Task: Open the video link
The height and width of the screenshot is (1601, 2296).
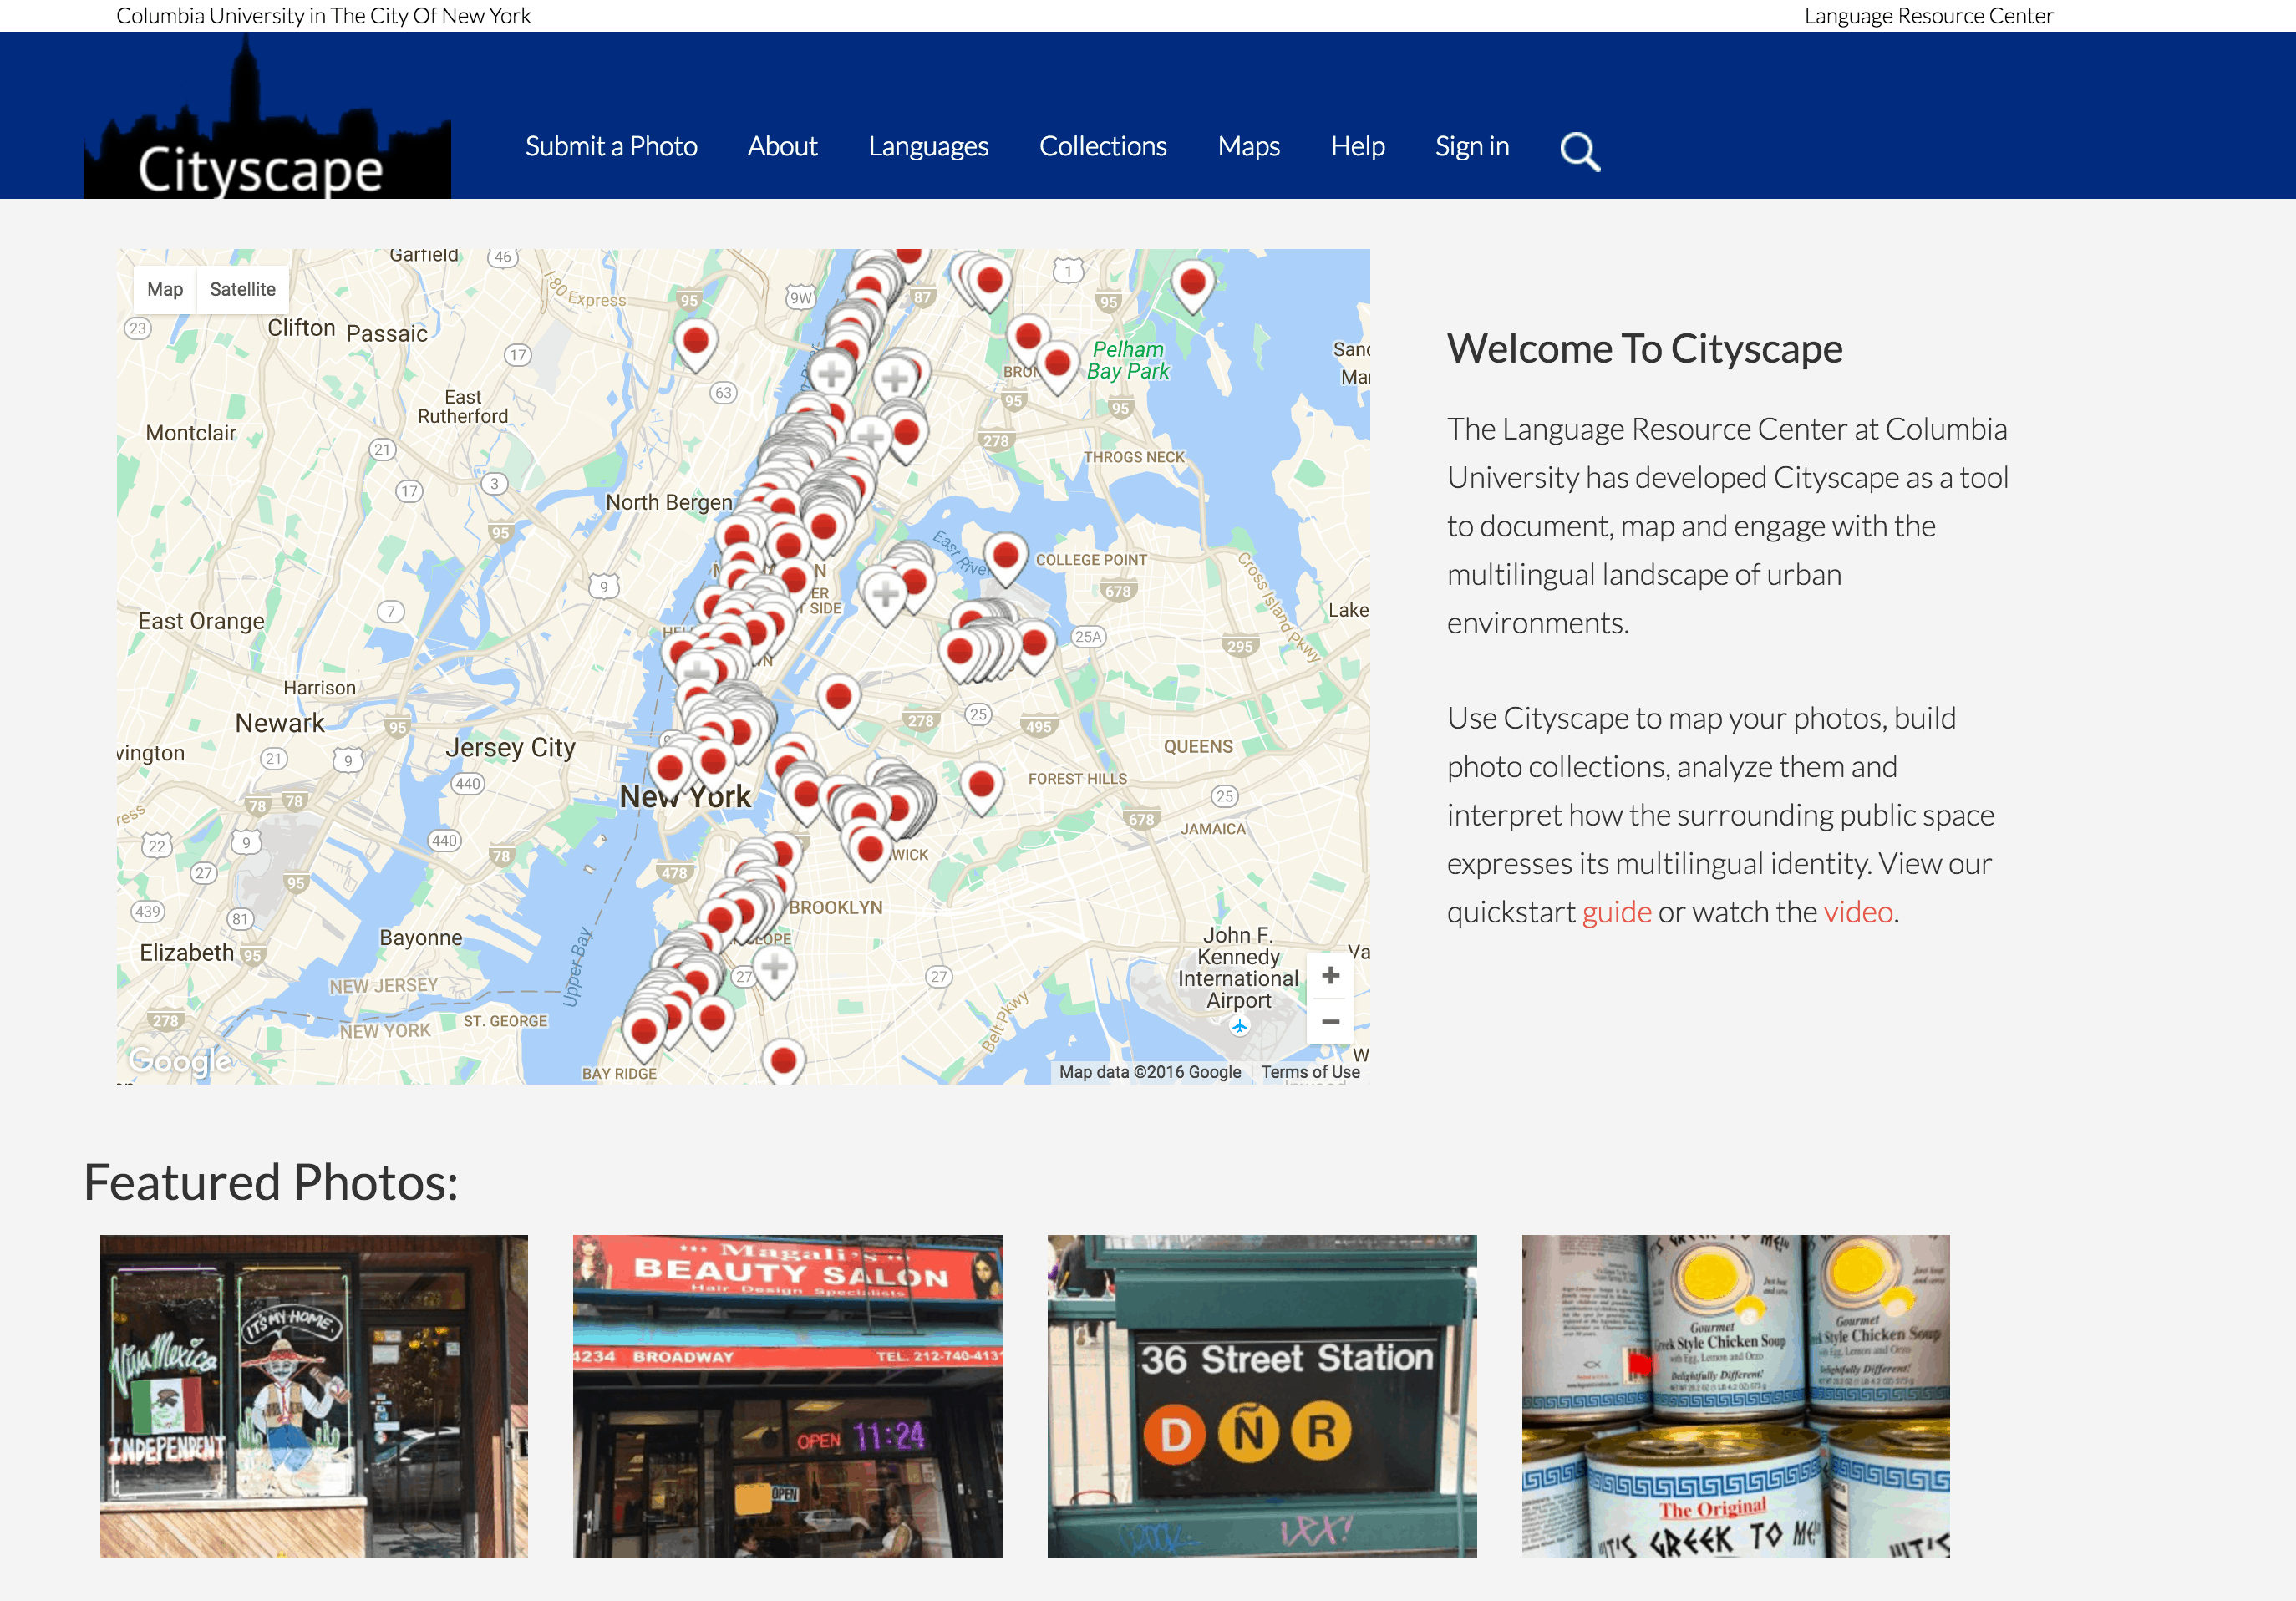Action: coord(1858,912)
